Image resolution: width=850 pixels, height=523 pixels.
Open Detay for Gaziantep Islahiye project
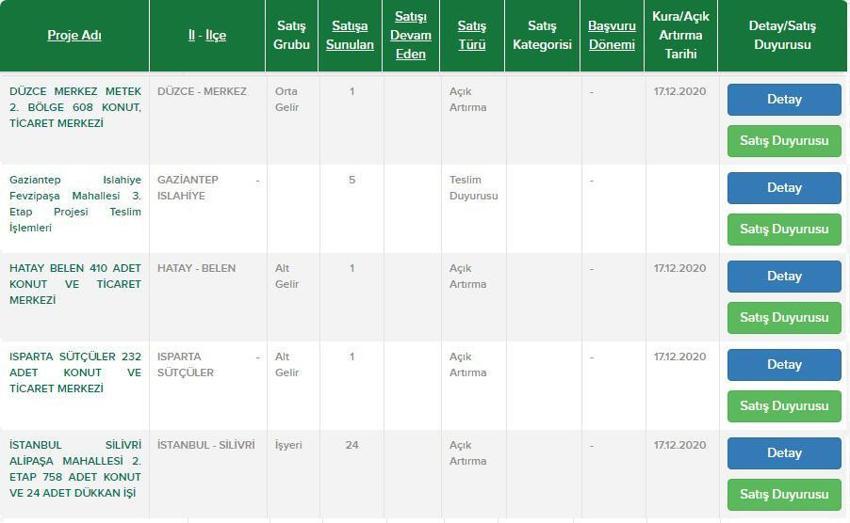(784, 188)
